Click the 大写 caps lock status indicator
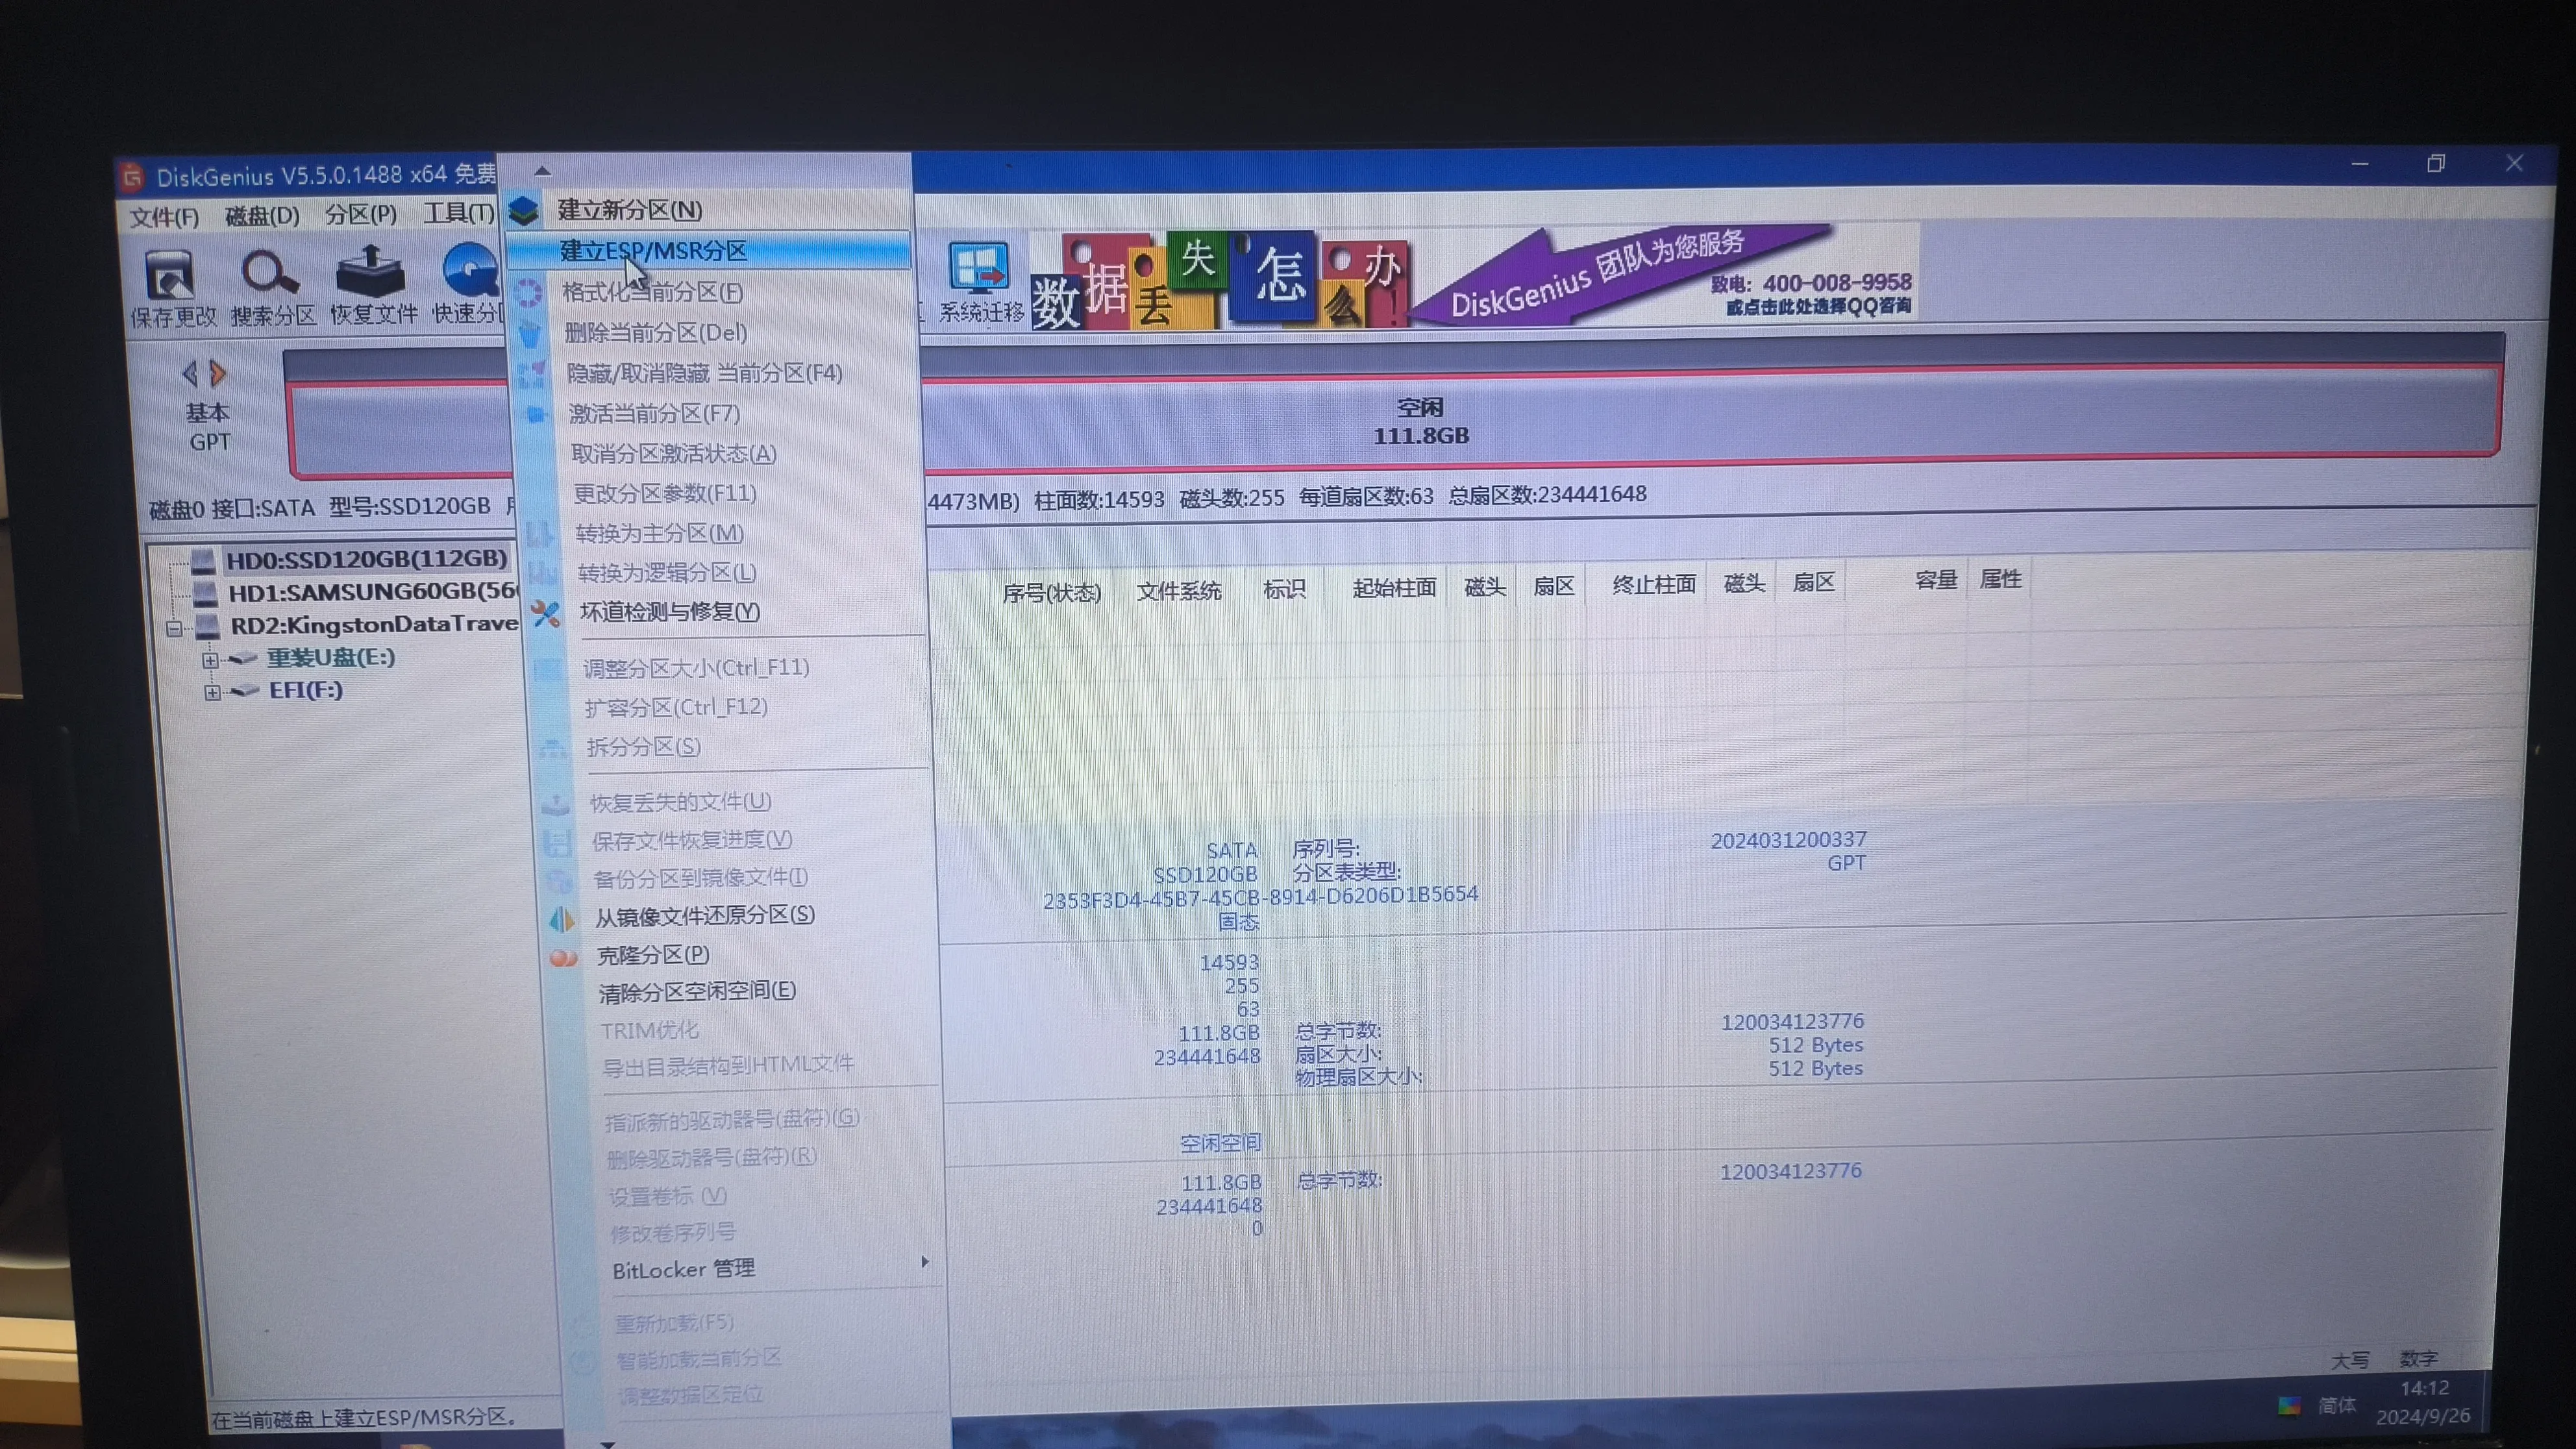This screenshot has height=1449, width=2576. 2350,1360
